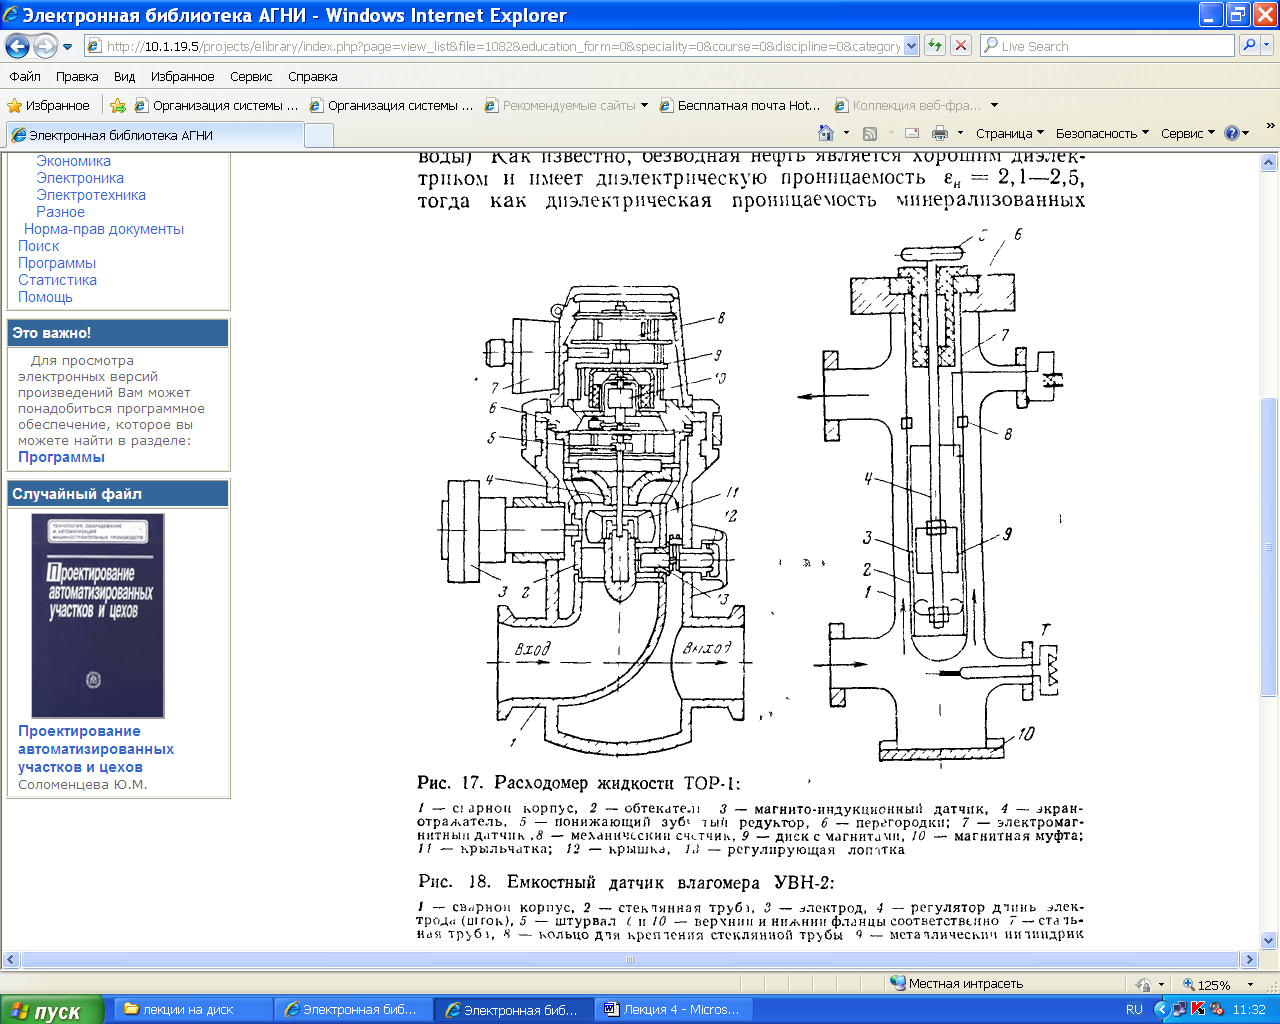
Task: Open the Электротехника category link
Action: coord(91,195)
